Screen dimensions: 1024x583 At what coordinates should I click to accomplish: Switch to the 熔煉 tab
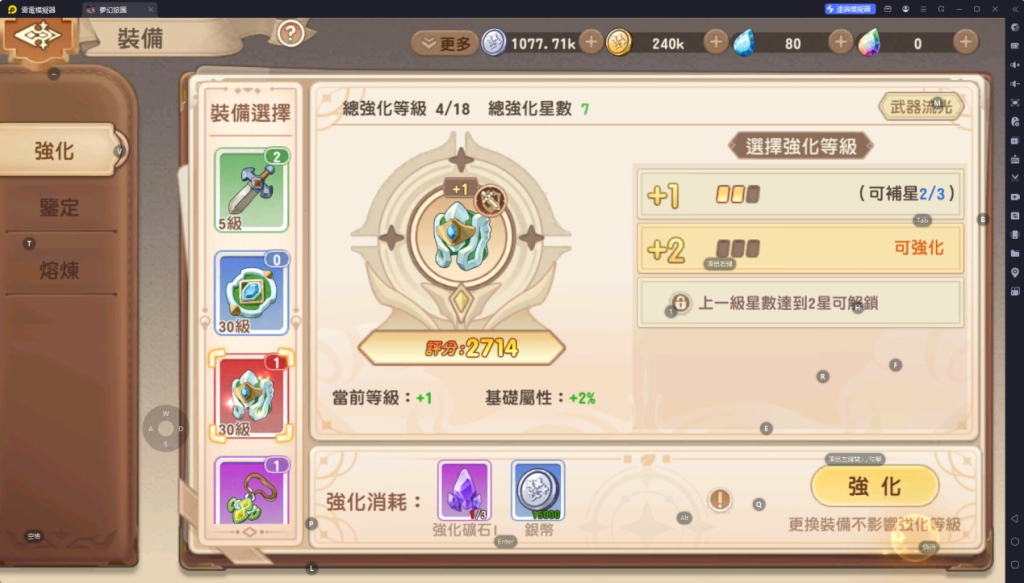[x=59, y=270]
